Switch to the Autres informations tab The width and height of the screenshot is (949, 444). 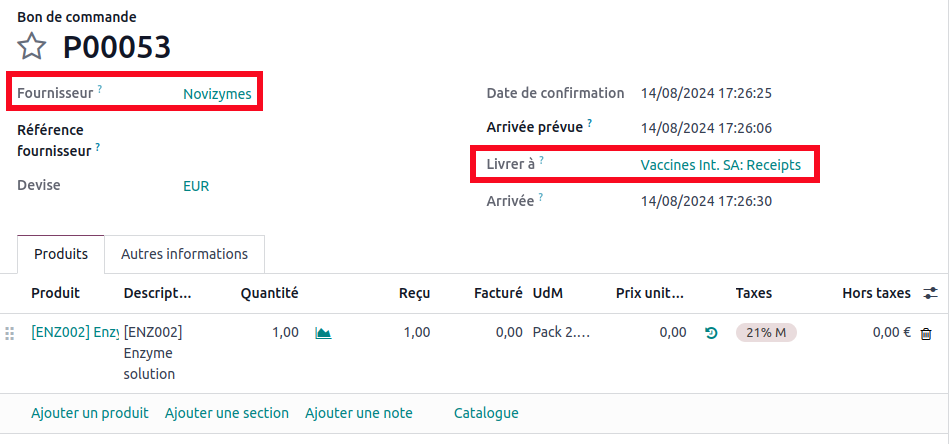184,254
